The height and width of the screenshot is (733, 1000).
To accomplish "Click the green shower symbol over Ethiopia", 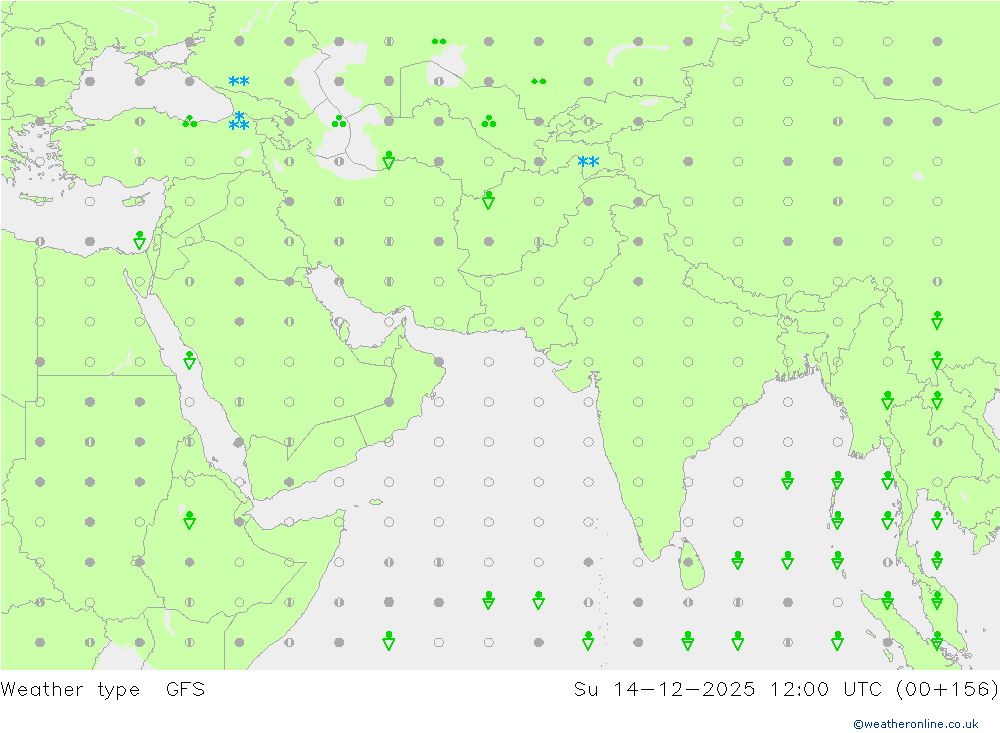I will coord(189,520).
